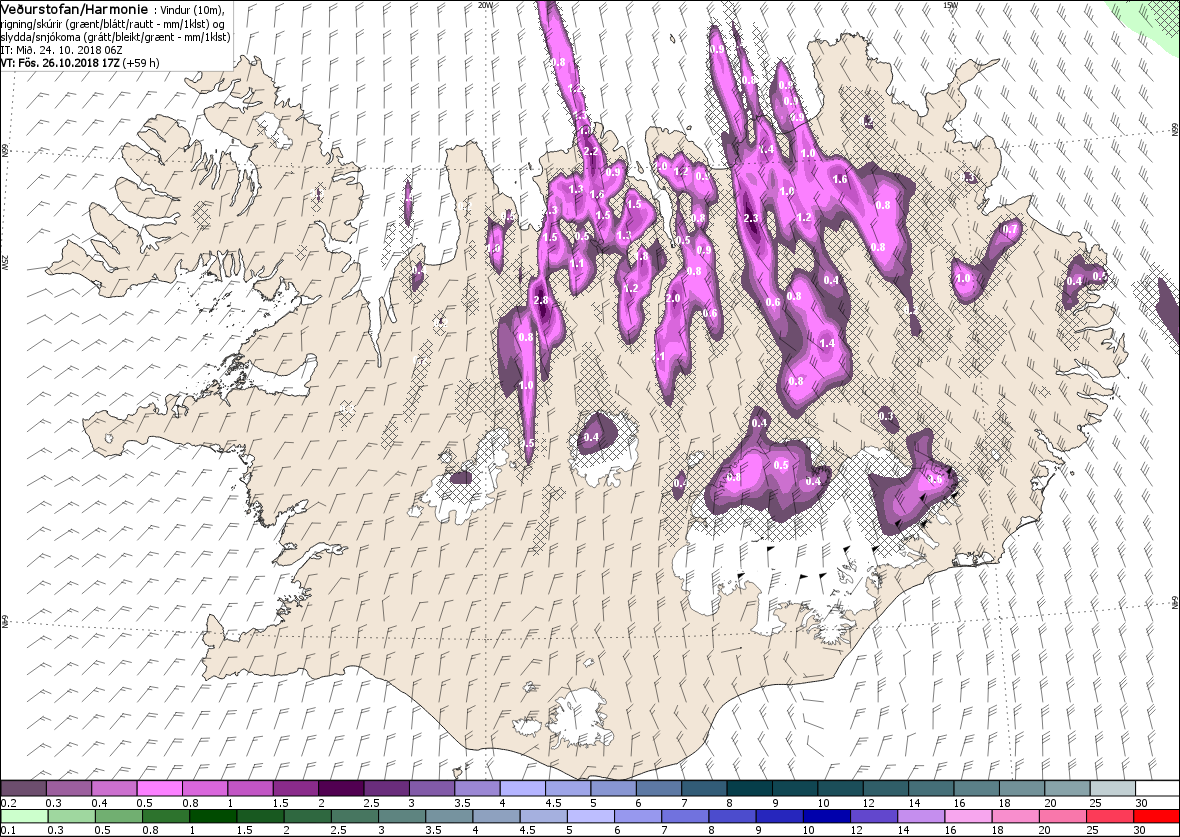Screen dimensions: 1180x837
Task: Click the white snow legend swatch at 30
Action: tap(1157, 788)
